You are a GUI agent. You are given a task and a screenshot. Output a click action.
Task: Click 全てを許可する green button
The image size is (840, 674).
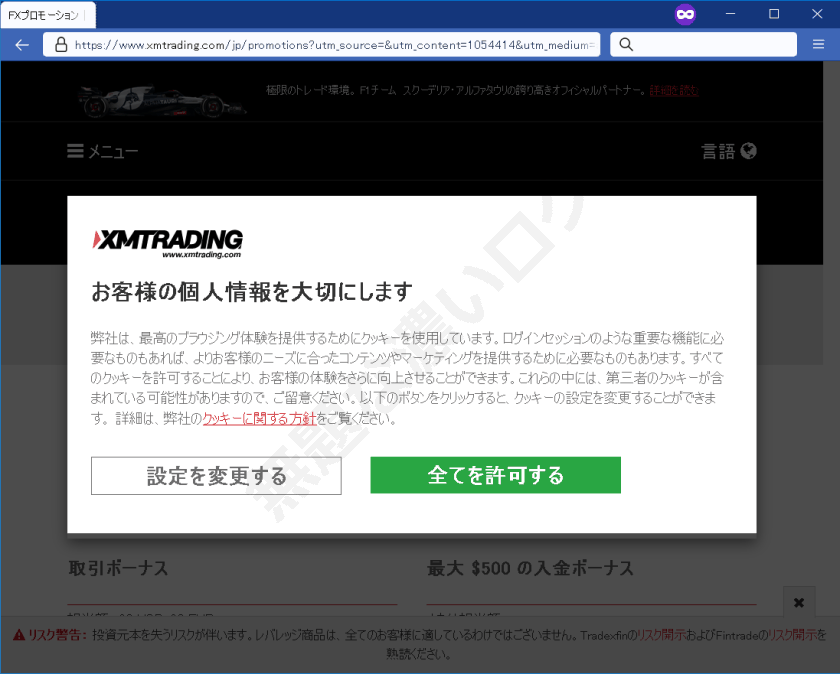[496, 475]
